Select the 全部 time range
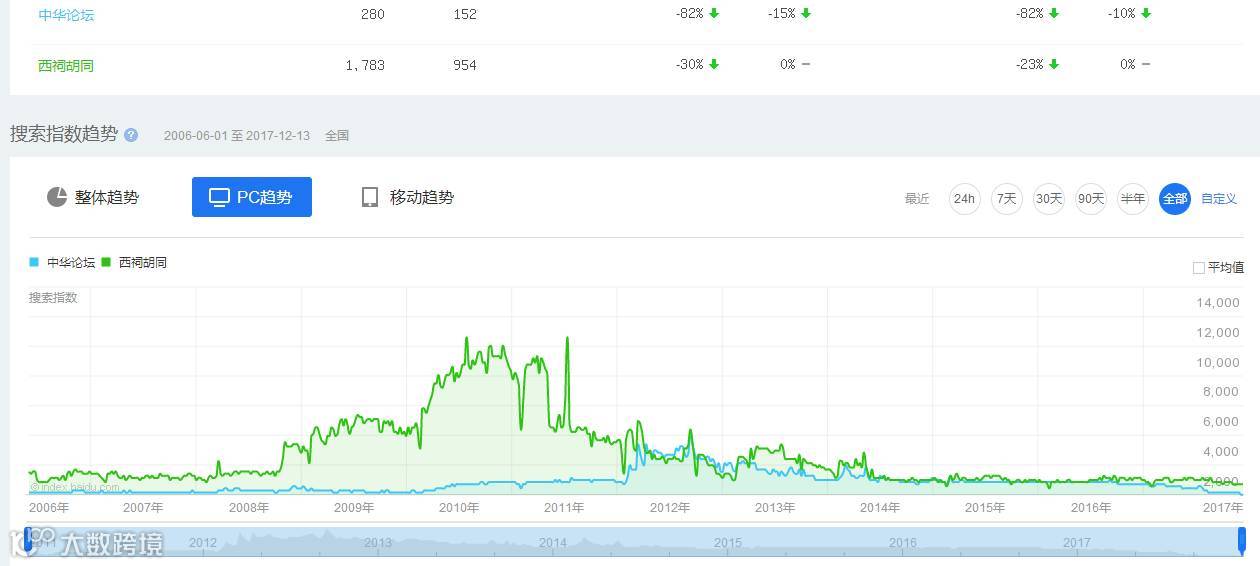The height and width of the screenshot is (566, 1260). 1175,199
